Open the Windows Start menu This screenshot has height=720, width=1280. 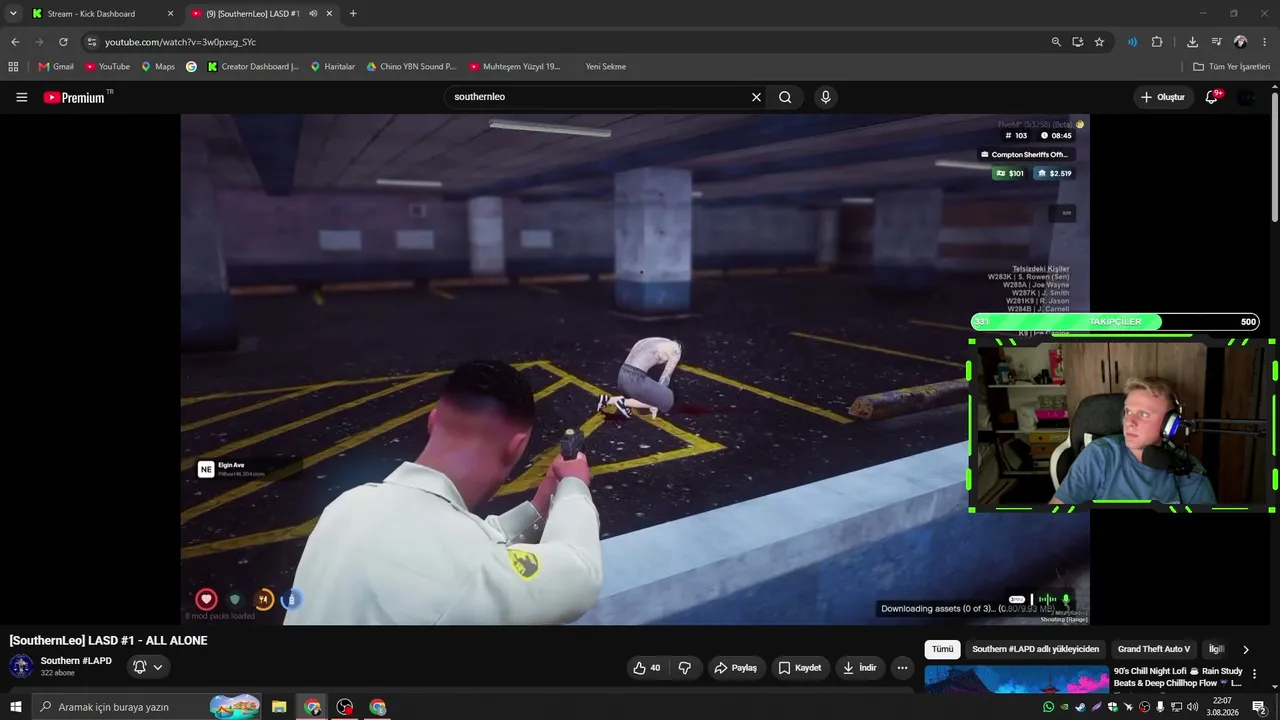pos(15,707)
